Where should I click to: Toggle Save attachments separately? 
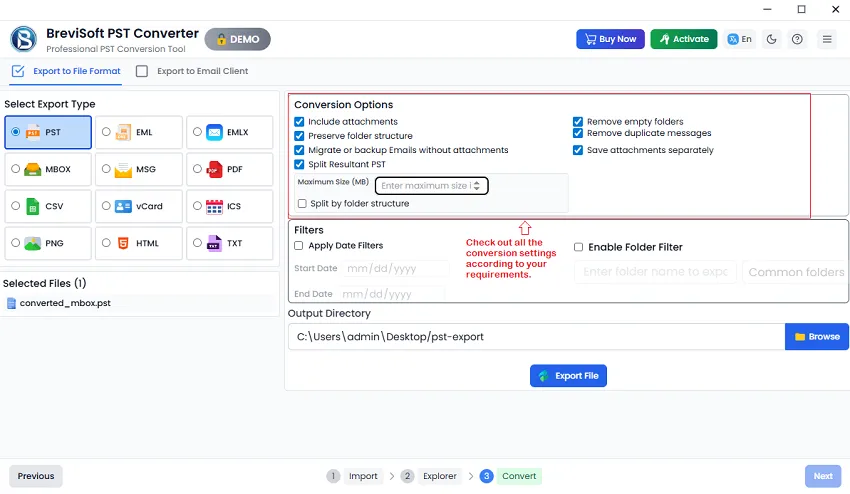coord(578,150)
